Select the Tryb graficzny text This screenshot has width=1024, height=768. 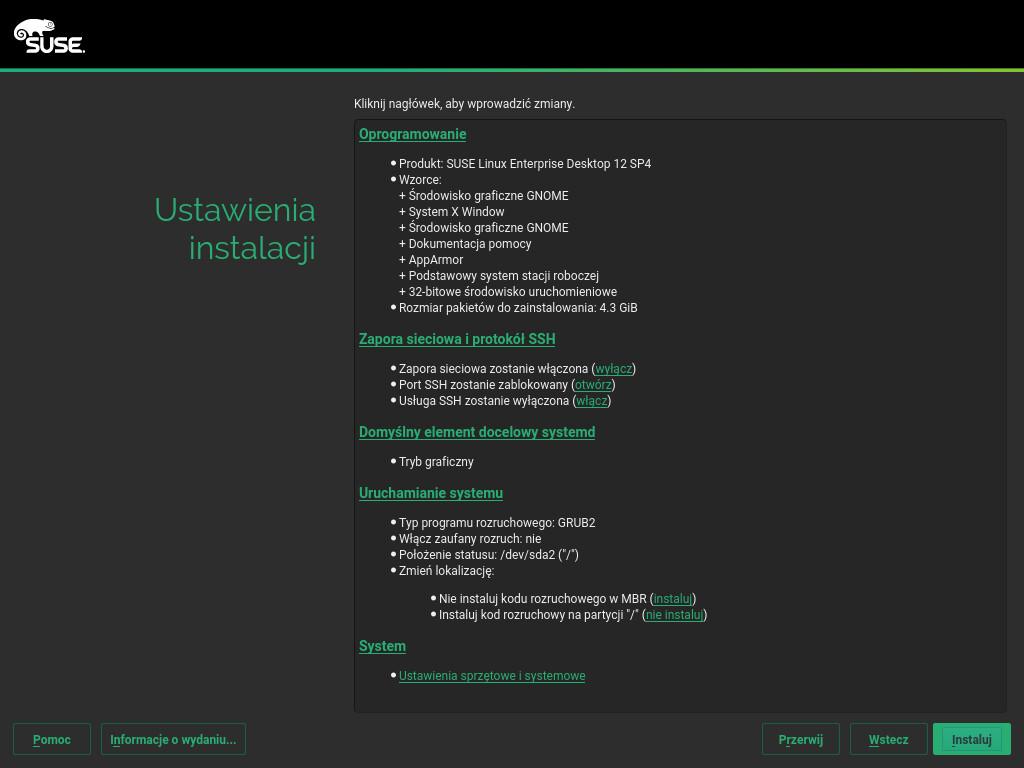(436, 462)
